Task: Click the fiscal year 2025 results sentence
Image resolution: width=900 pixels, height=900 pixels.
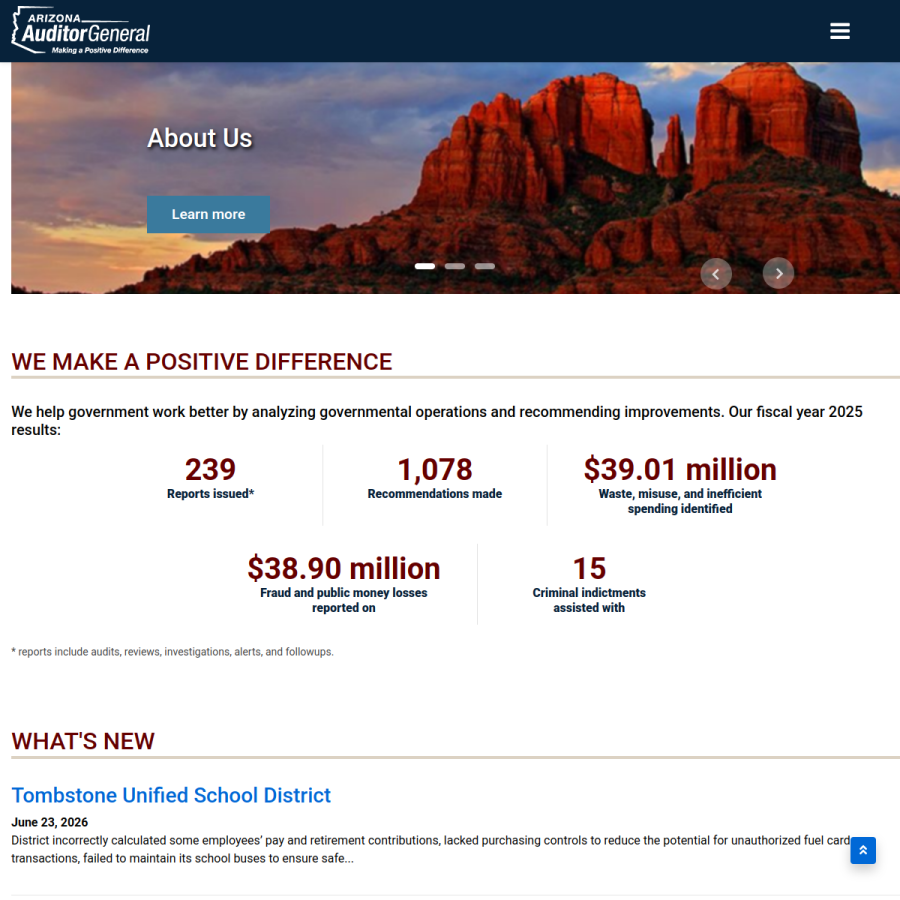Action: (x=436, y=421)
